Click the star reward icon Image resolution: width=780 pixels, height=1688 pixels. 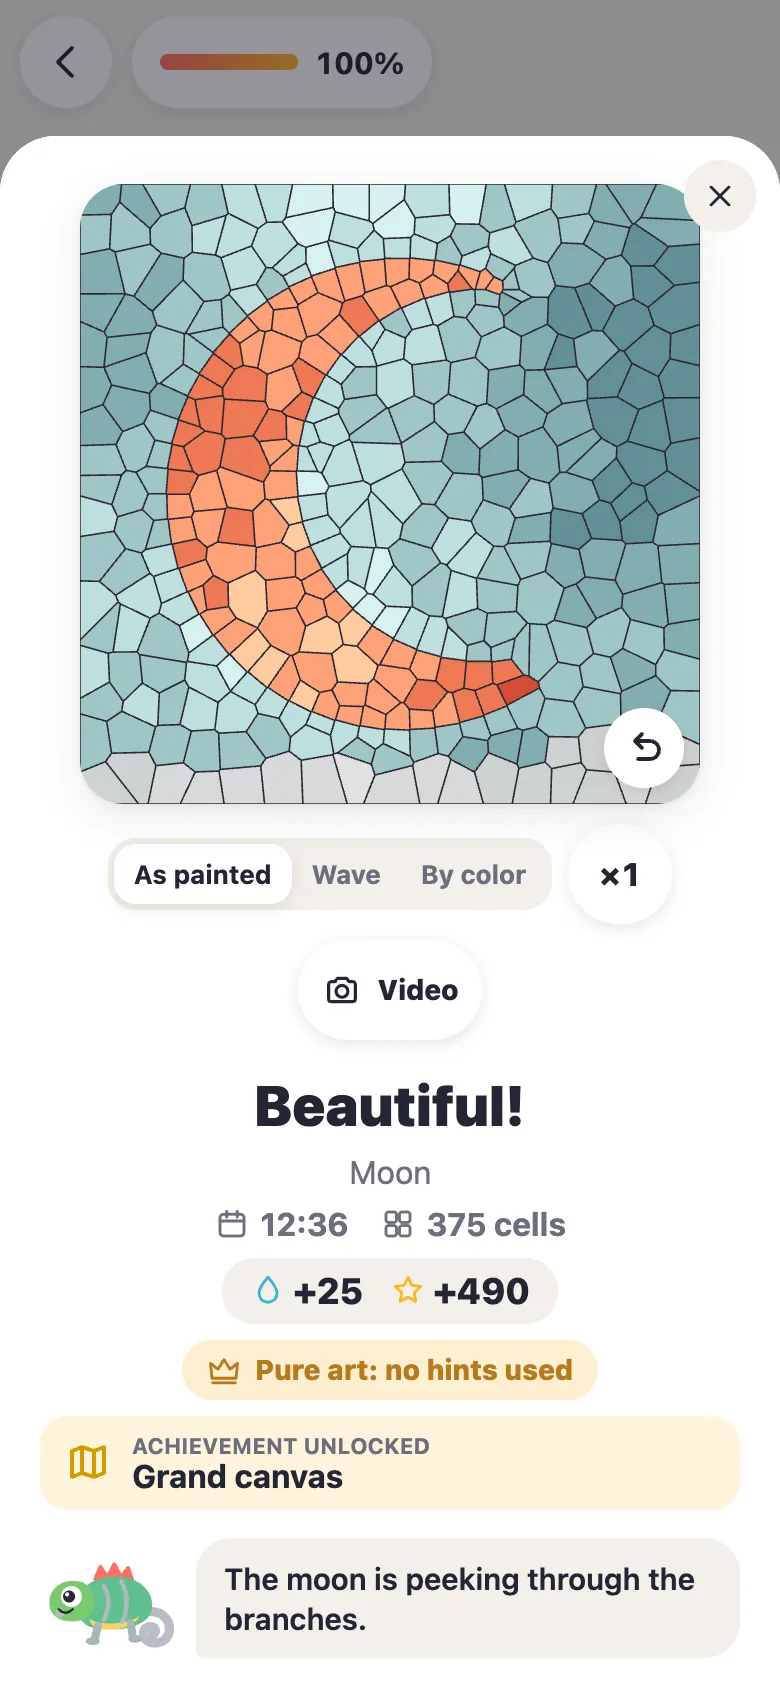click(x=407, y=1290)
